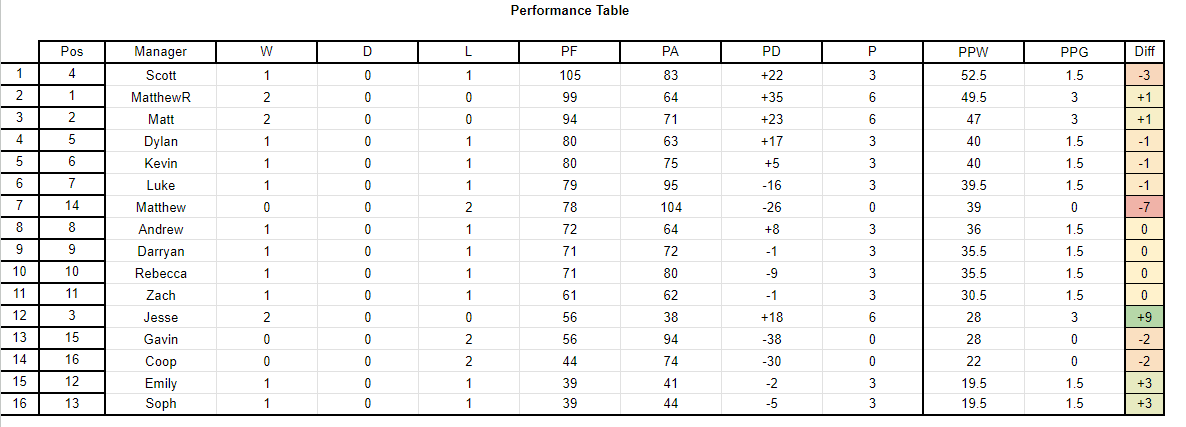This screenshot has height=427, width=1186.
Task: Select the PD cell showing +35
Action: pyautogui.click(x=772, y=97)
